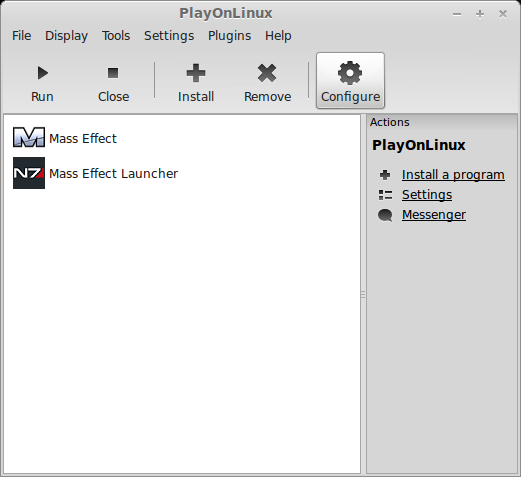Select the Mass Effect Launcher entry text

pyautogui.click(x=114, y=174)
